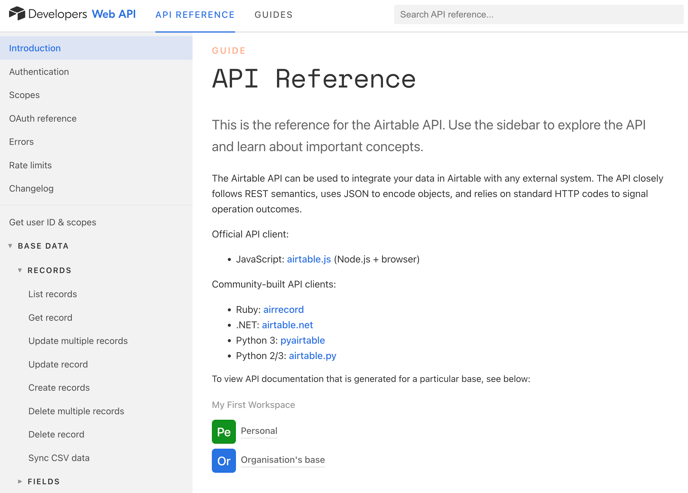Open the green Personal base icon
Image resolution: width=688 pixels, height=493 pixels.
pyautogui.click(x=224, y=432)
